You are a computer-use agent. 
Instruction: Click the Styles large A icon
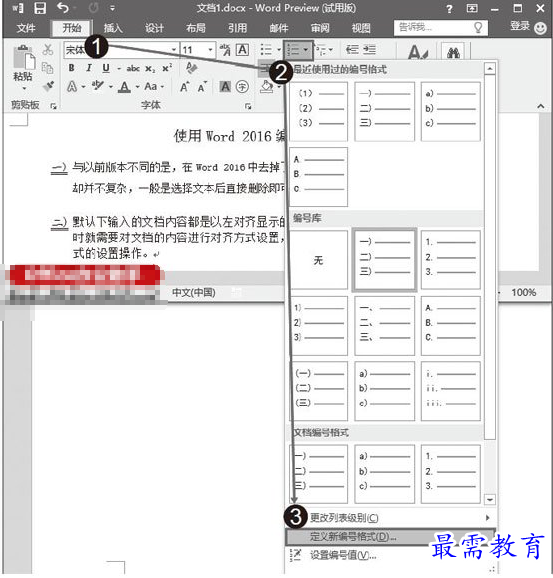tap(418, 52)
